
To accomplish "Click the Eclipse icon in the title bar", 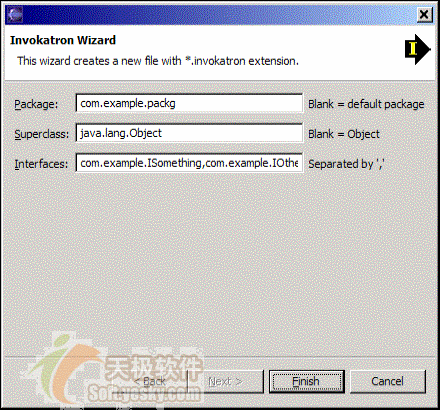I will tap(15, 14).
